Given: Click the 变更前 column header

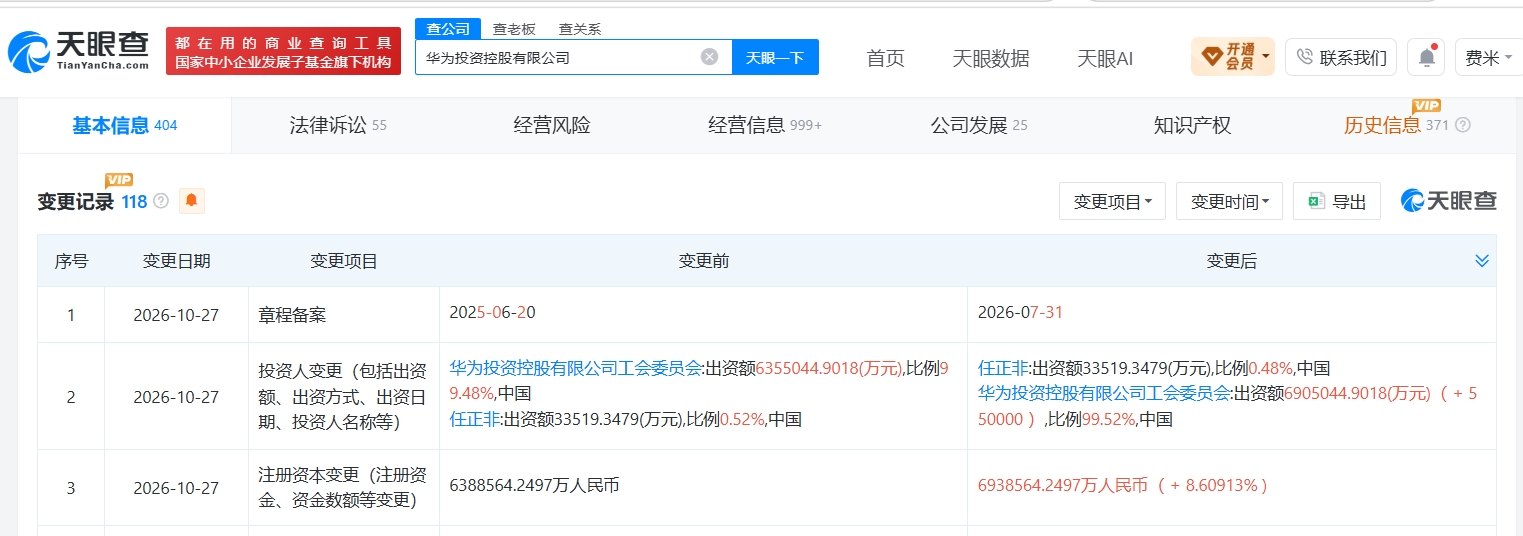Looking at the screenshot, I should pos(703,261).
